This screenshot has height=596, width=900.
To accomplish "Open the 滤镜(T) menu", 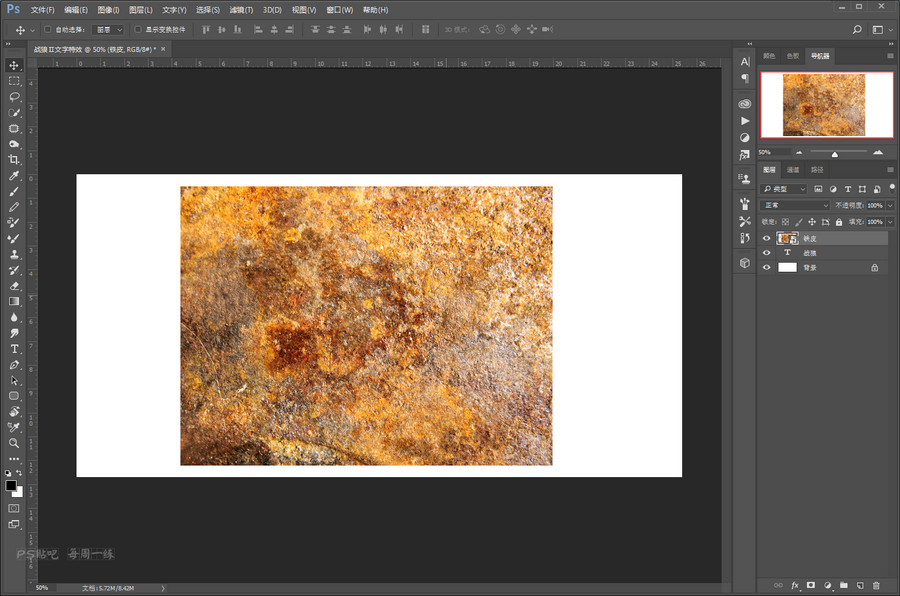I will coord(239,9).
